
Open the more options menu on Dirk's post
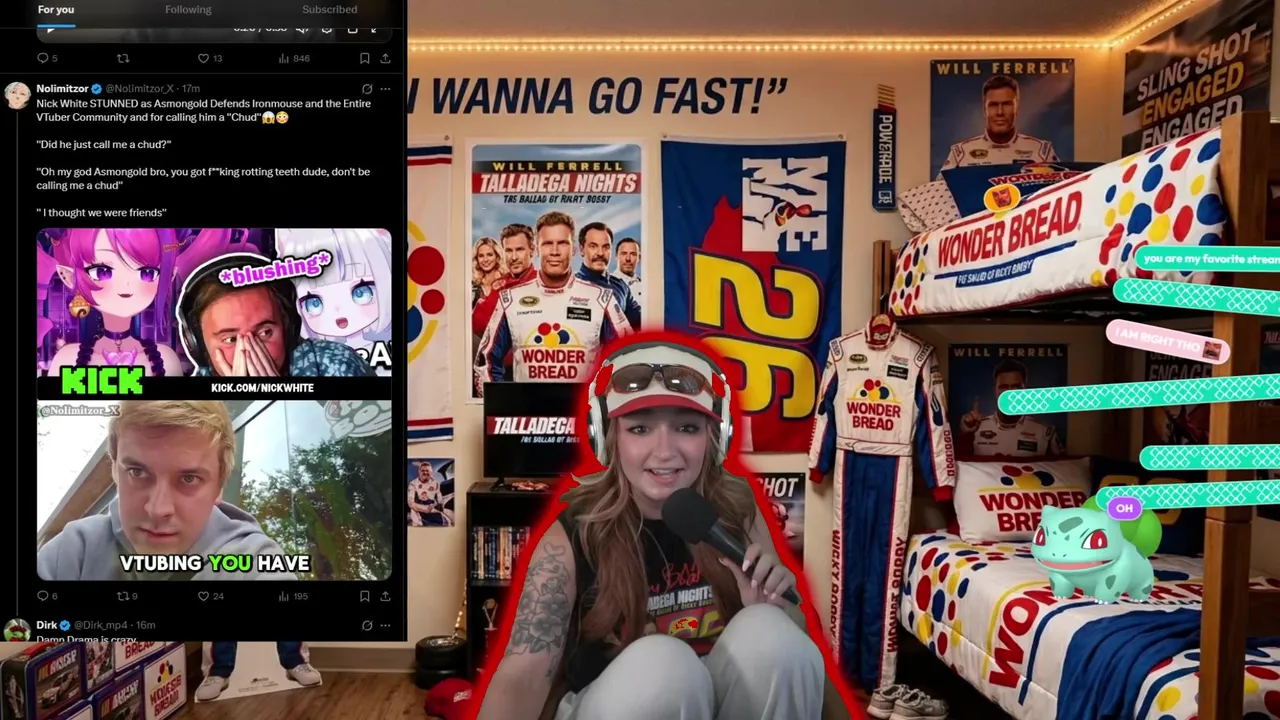pyautogui.click(x=385, y=625)
